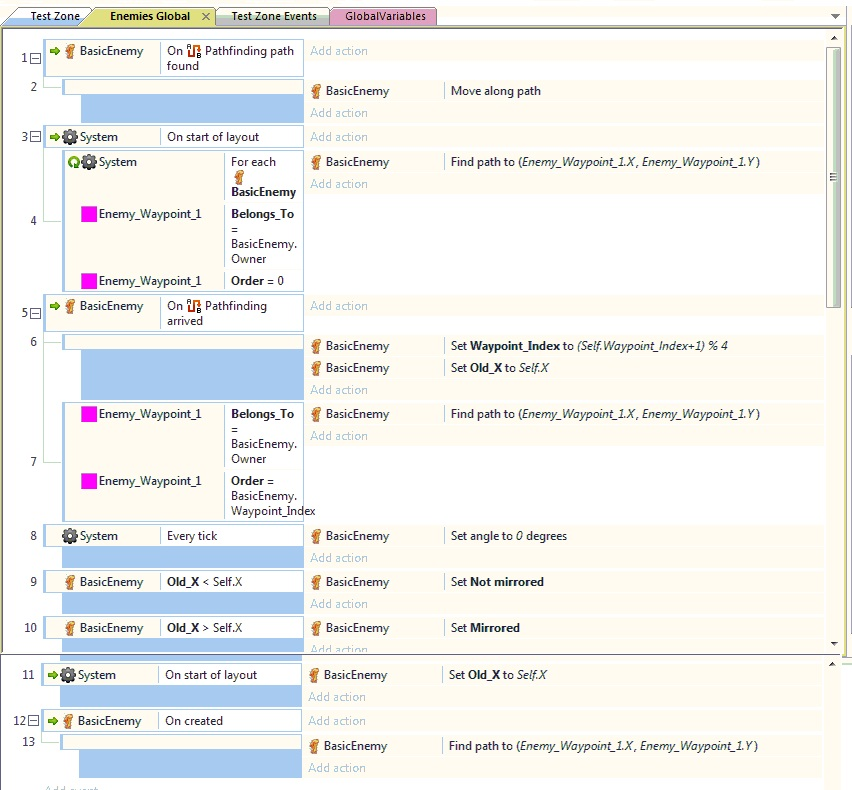This screenshot has height=790, width=852.
Task: Click 'Add action' in event 3 row
Action: pyautogui.click(x=339, y=137)
